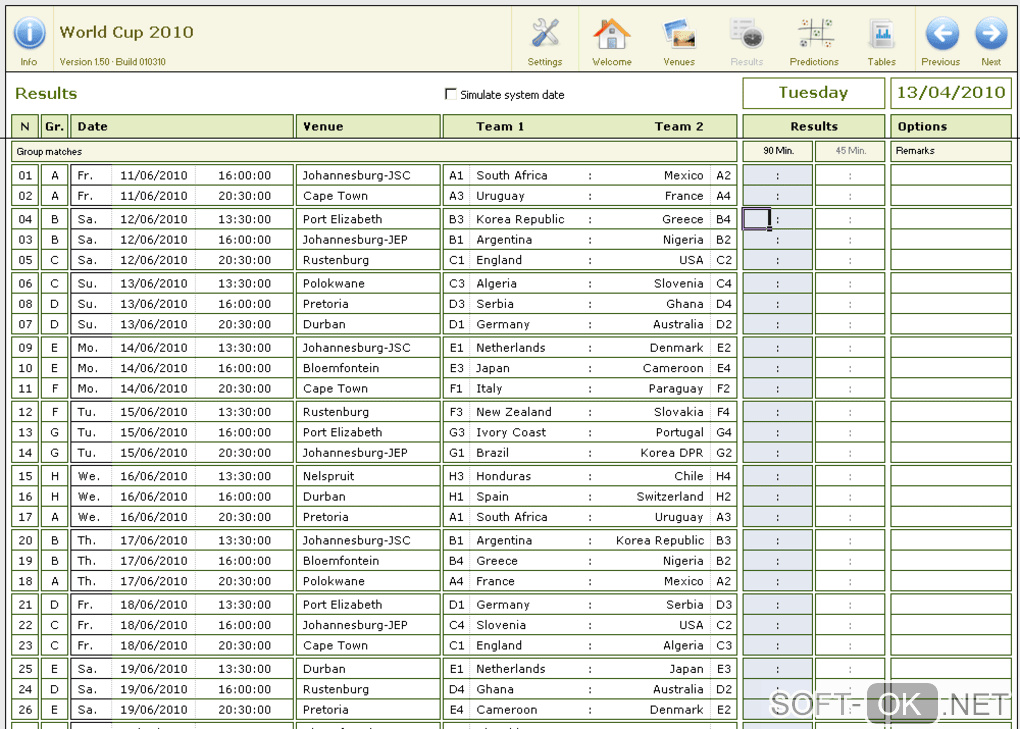
Task: Select date 18/06/2010 in match 22
Action: click(154, 625)
